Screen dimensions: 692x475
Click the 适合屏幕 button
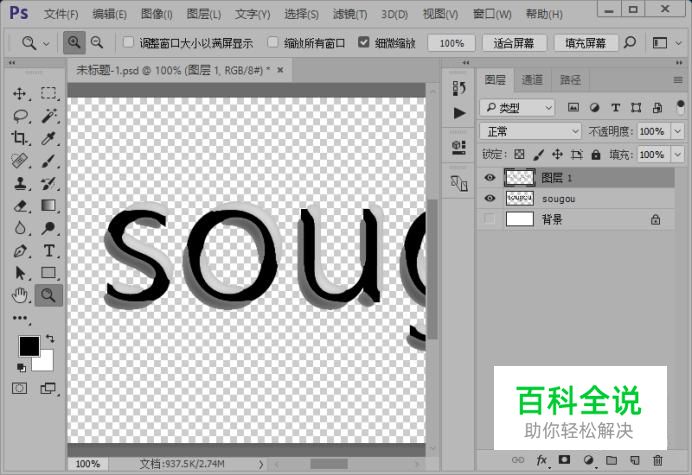coord(514,43)
